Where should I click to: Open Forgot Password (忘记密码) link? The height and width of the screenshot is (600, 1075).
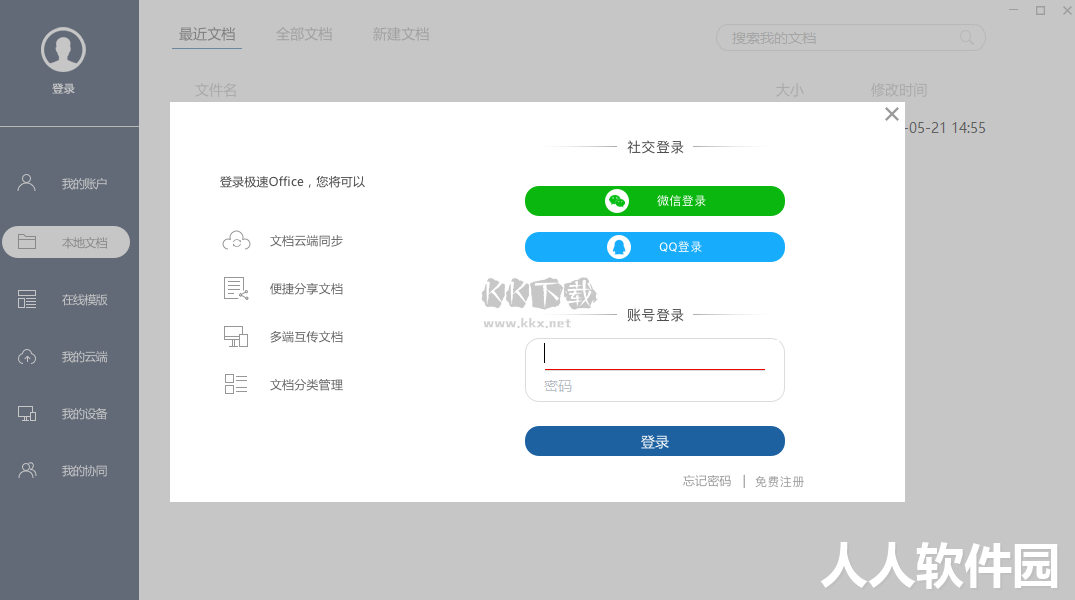707,481
